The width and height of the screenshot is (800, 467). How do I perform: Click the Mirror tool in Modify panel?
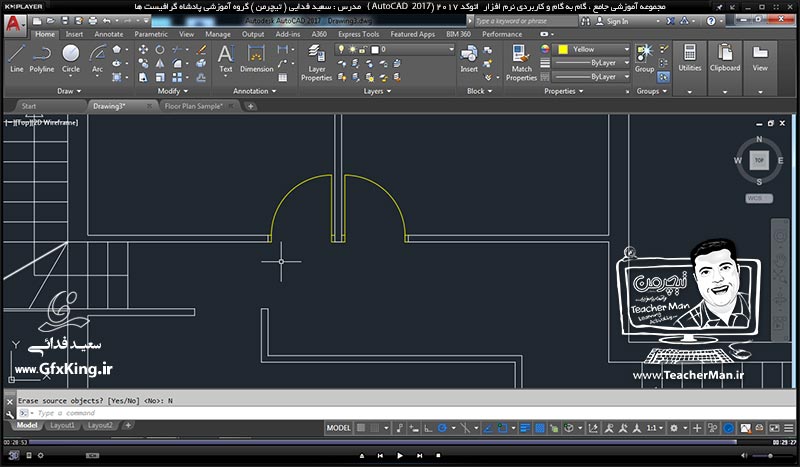(x=160, y=63)
